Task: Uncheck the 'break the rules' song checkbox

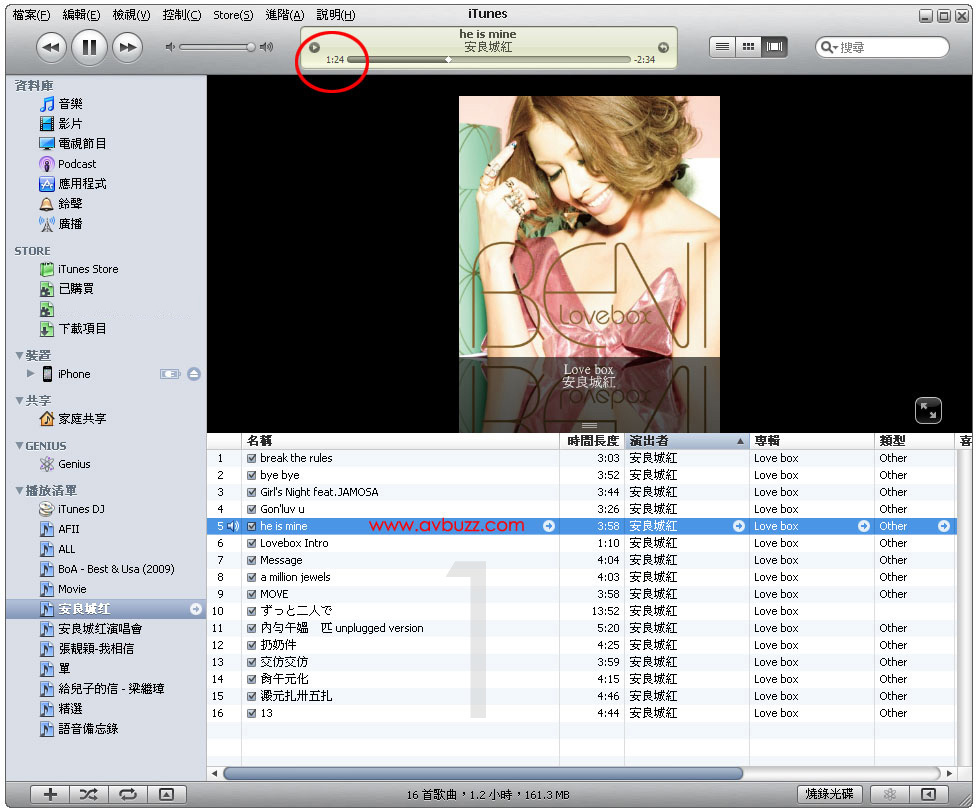Action: click(x=252, y=458)
